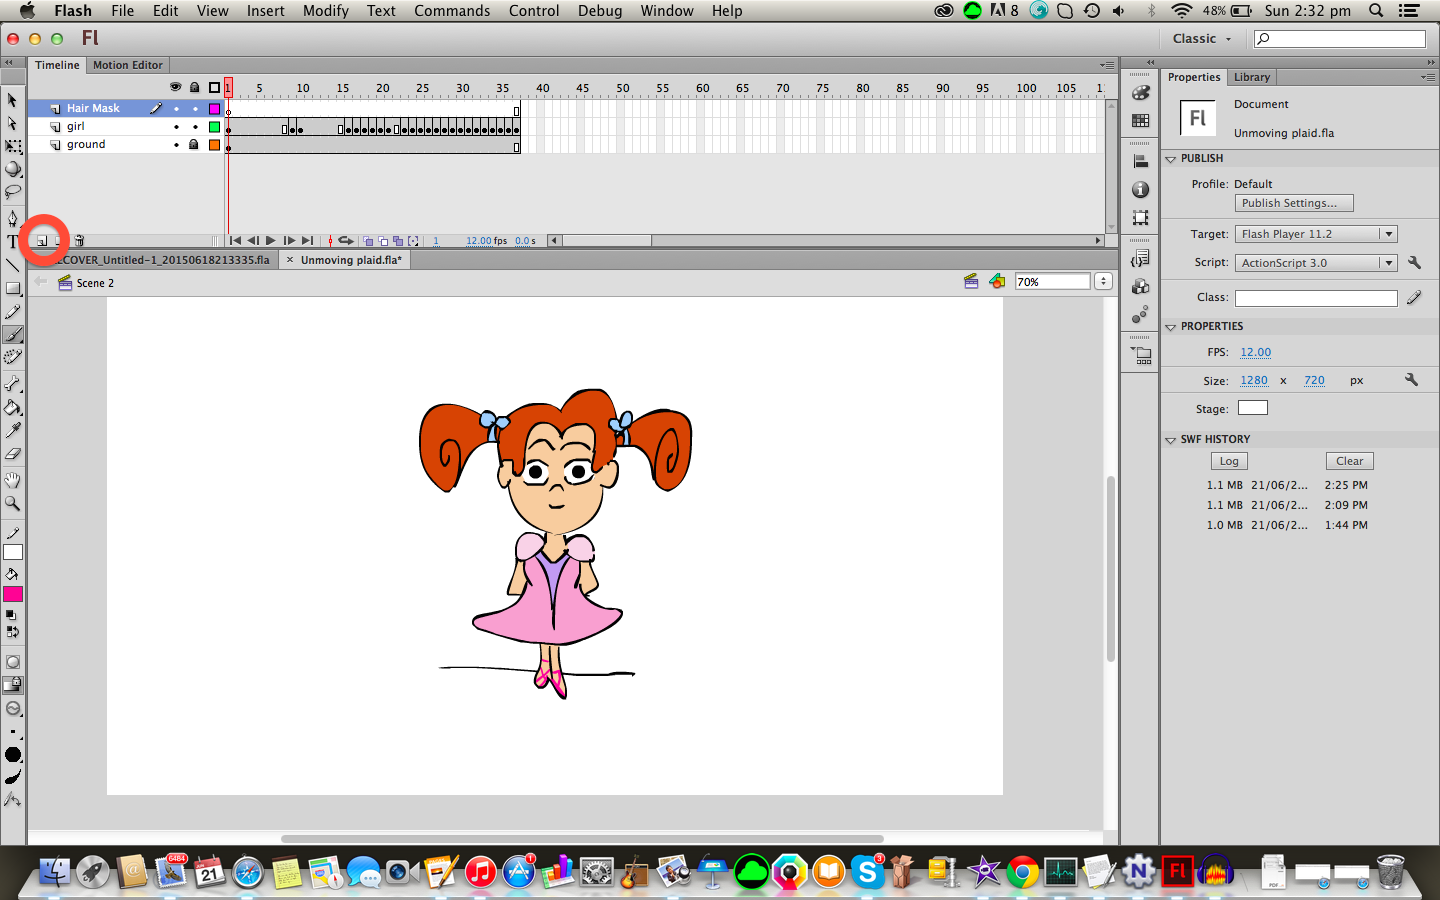Toggle visibility dot of ground layer
The width and height of the screenshot is (1440, 900).
(x=176, y=145)
